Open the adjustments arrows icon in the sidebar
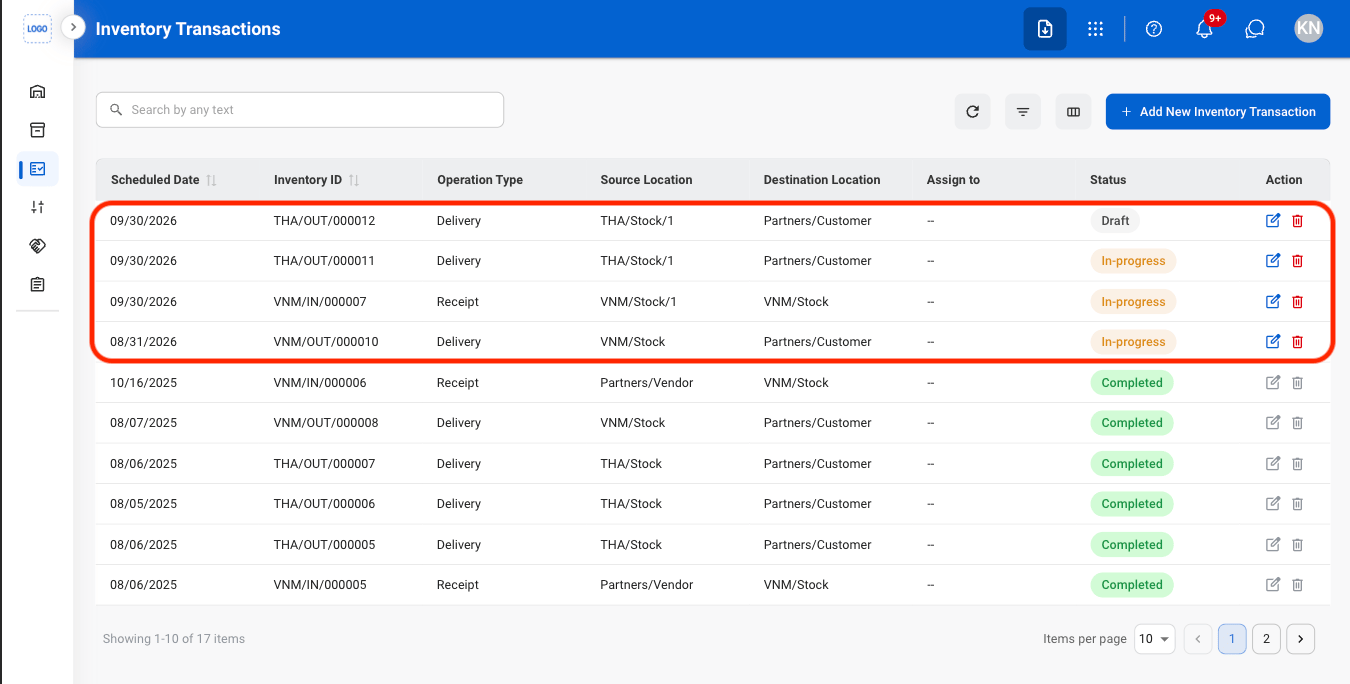This screenshot has width=1350, height=684. point(37,207)
